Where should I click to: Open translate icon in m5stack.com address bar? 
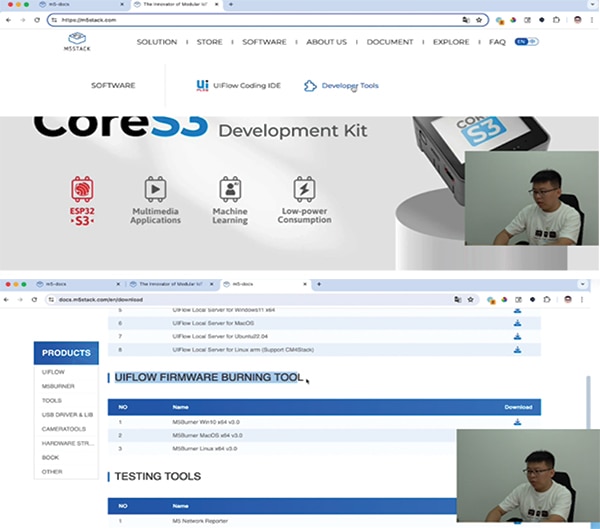click(x=466, y=20)
